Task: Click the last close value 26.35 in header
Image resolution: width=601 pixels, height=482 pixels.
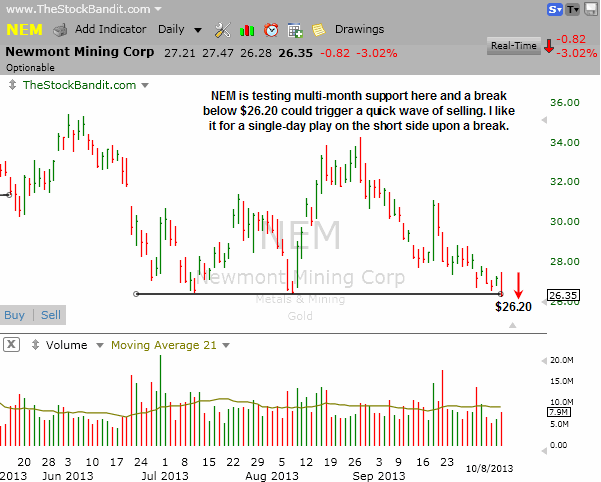Action: coord(296,53)
